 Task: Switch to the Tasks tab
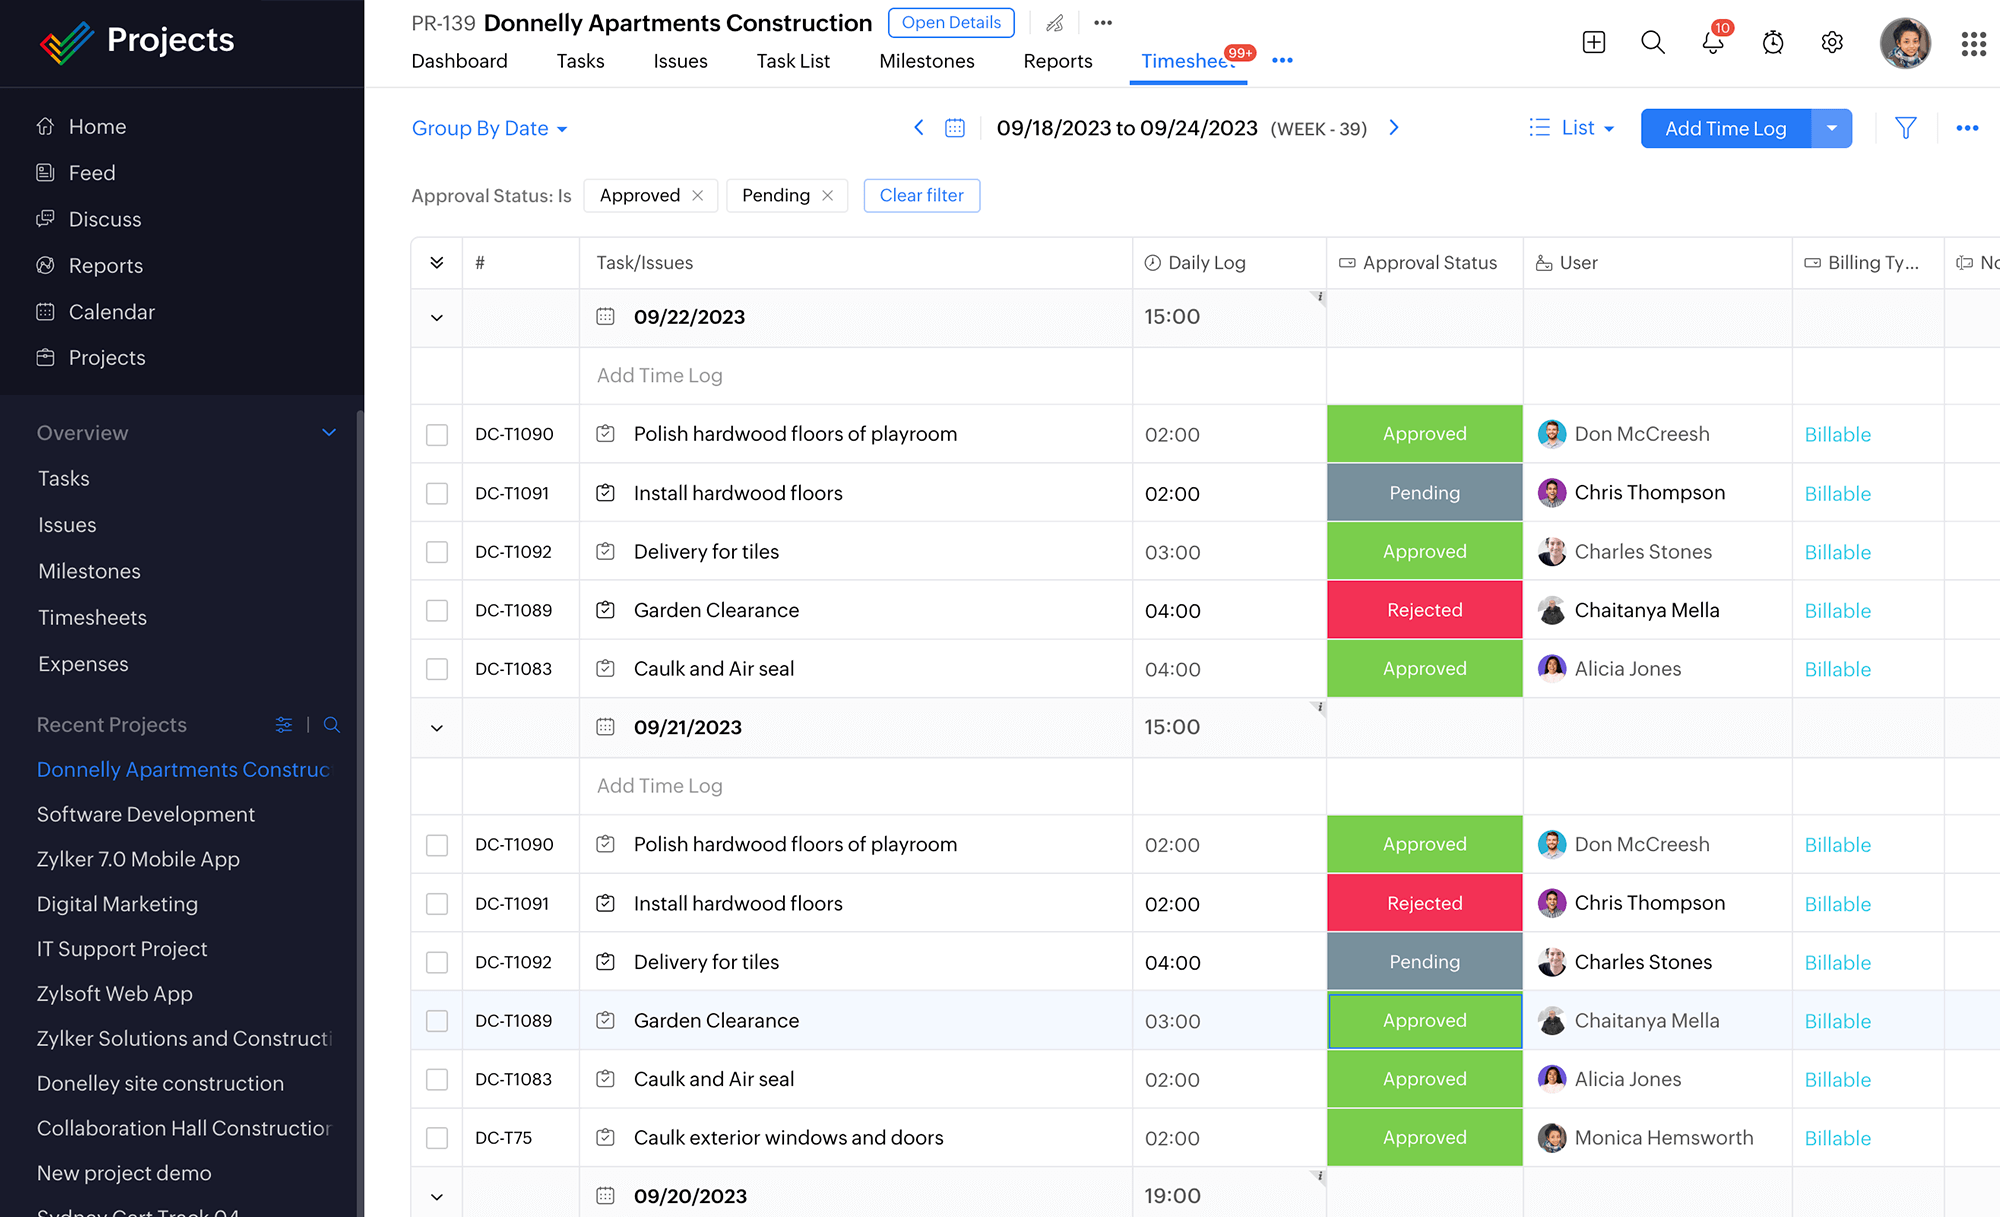click(x=577, y=60)
